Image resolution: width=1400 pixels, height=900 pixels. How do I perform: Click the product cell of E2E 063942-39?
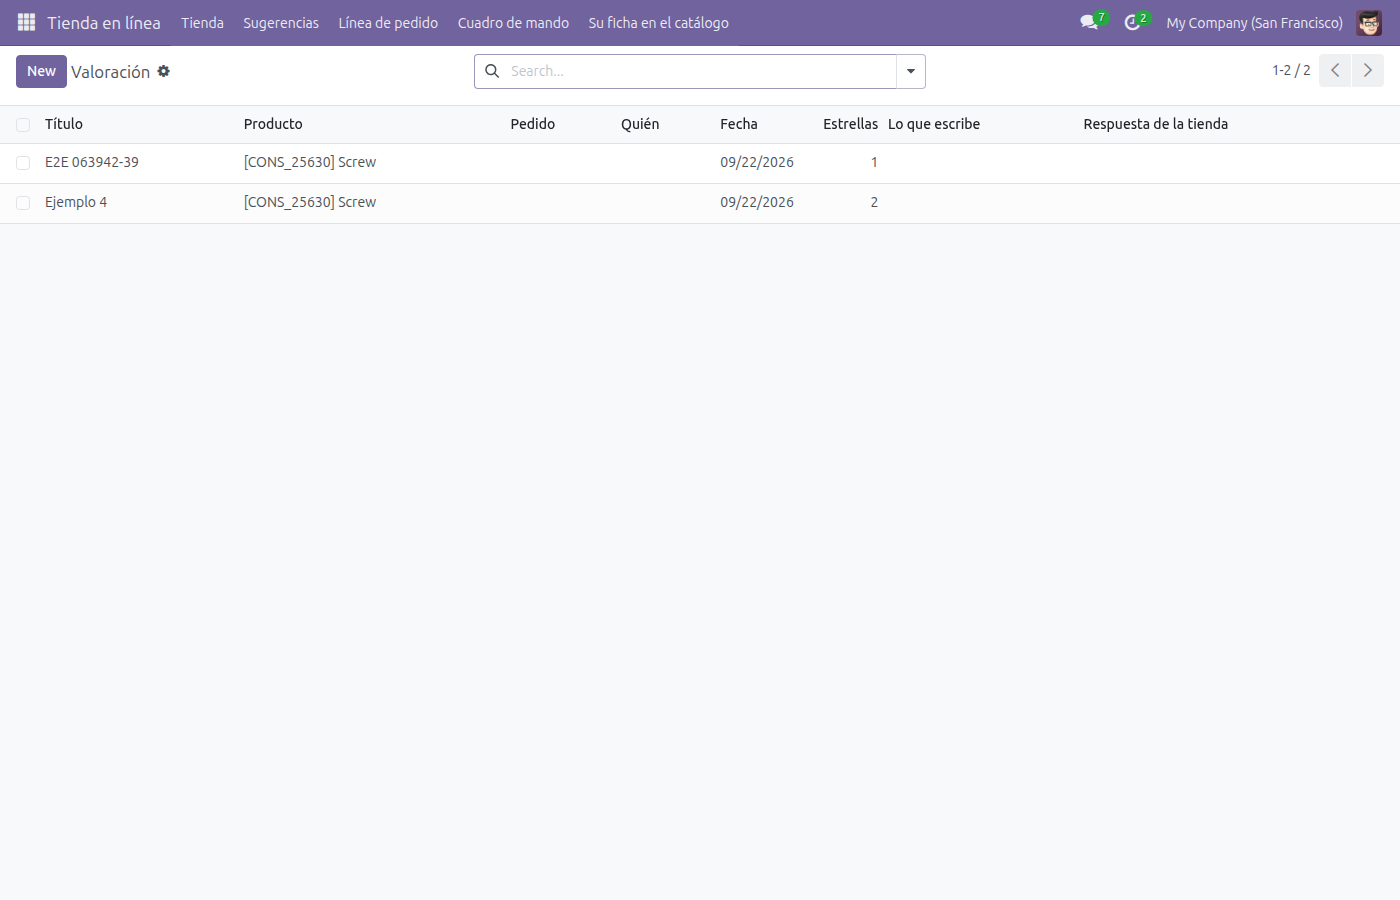point(310,162)
